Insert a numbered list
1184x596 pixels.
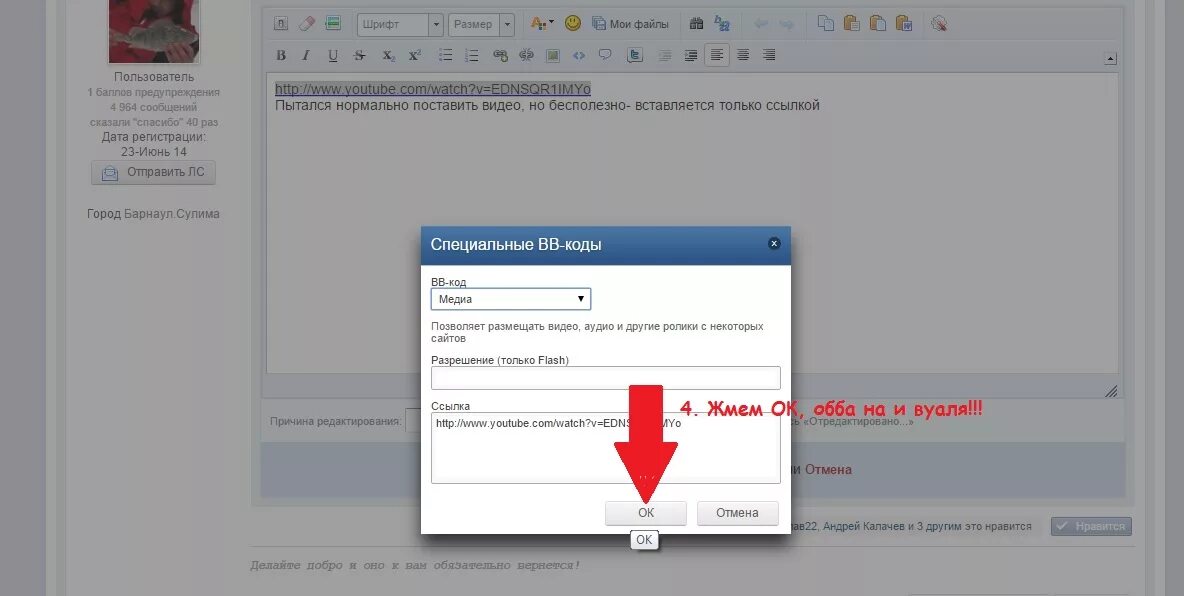pyautogui.click(x=472, y=55)
